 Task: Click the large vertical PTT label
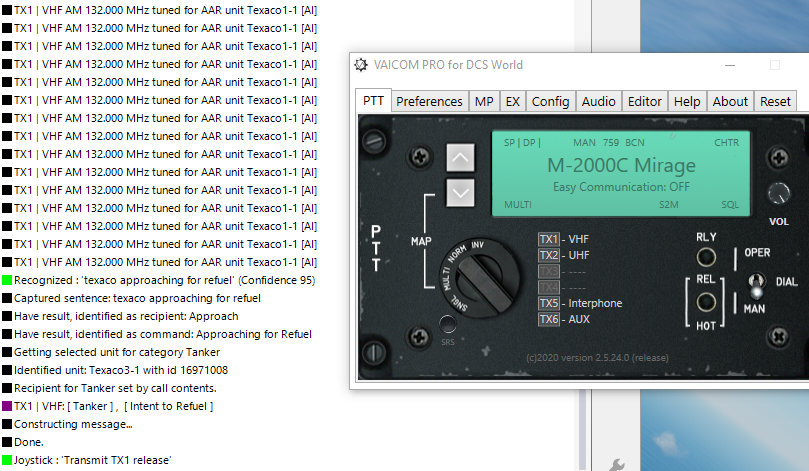pos(376,248)
